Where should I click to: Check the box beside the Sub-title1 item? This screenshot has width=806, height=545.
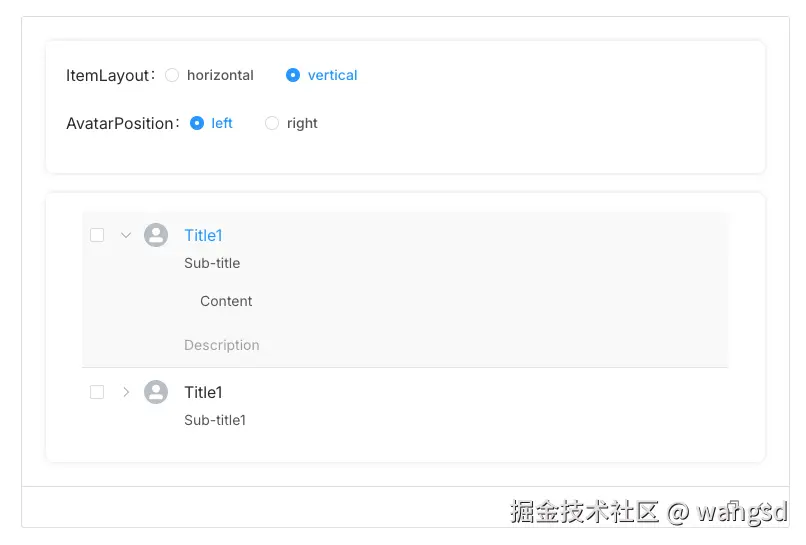click(97, 392)
